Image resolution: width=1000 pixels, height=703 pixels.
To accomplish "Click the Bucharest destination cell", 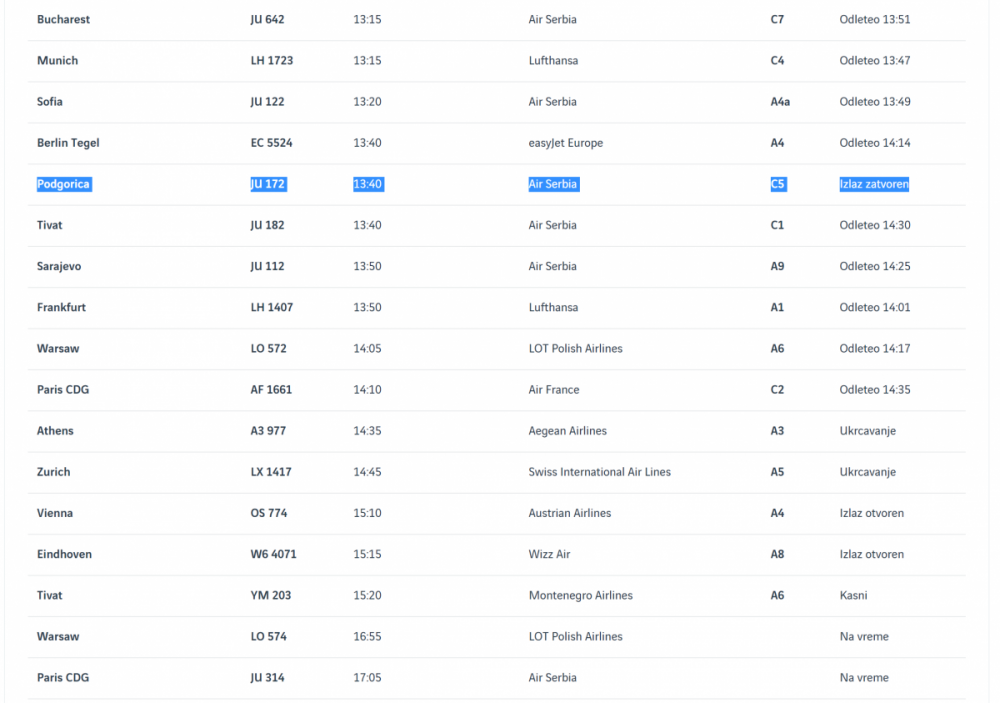I will 63,20.
